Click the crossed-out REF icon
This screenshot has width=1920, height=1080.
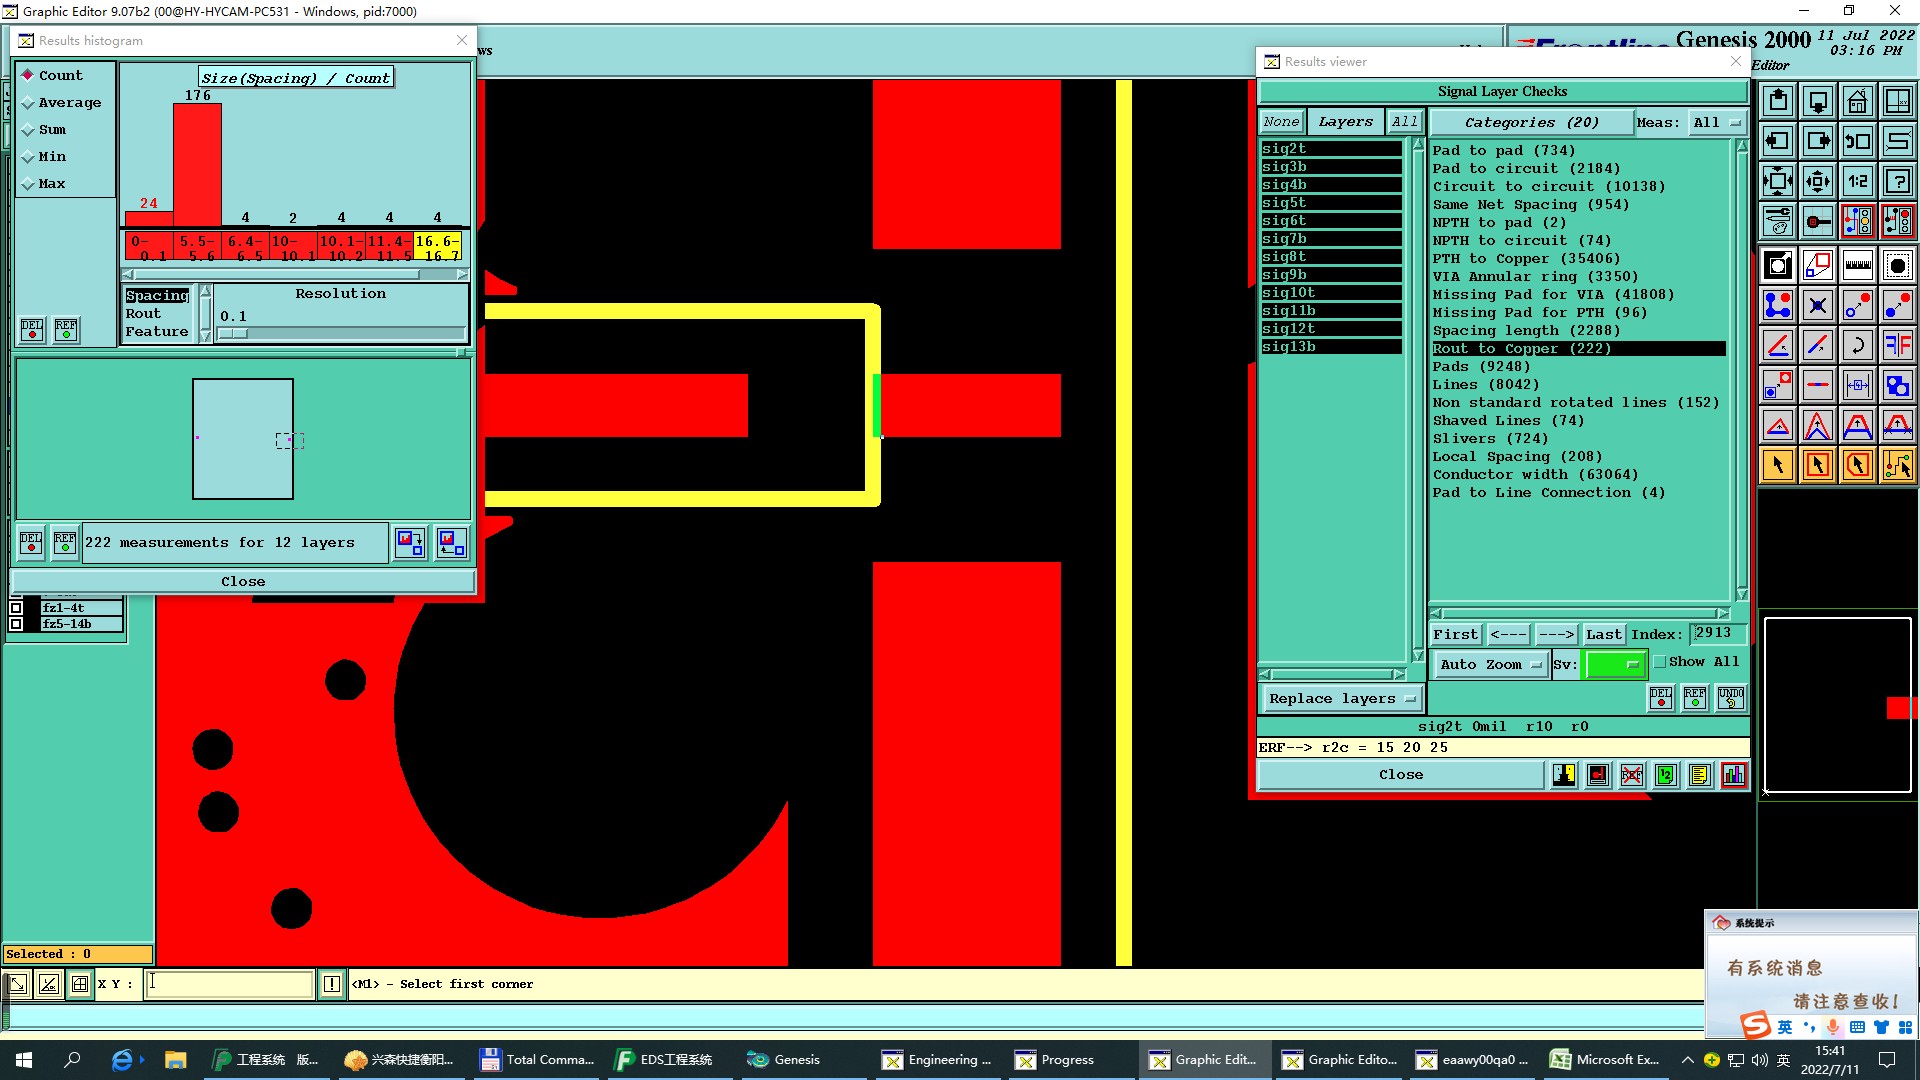pyautogui.click(x=1632, y=775)
